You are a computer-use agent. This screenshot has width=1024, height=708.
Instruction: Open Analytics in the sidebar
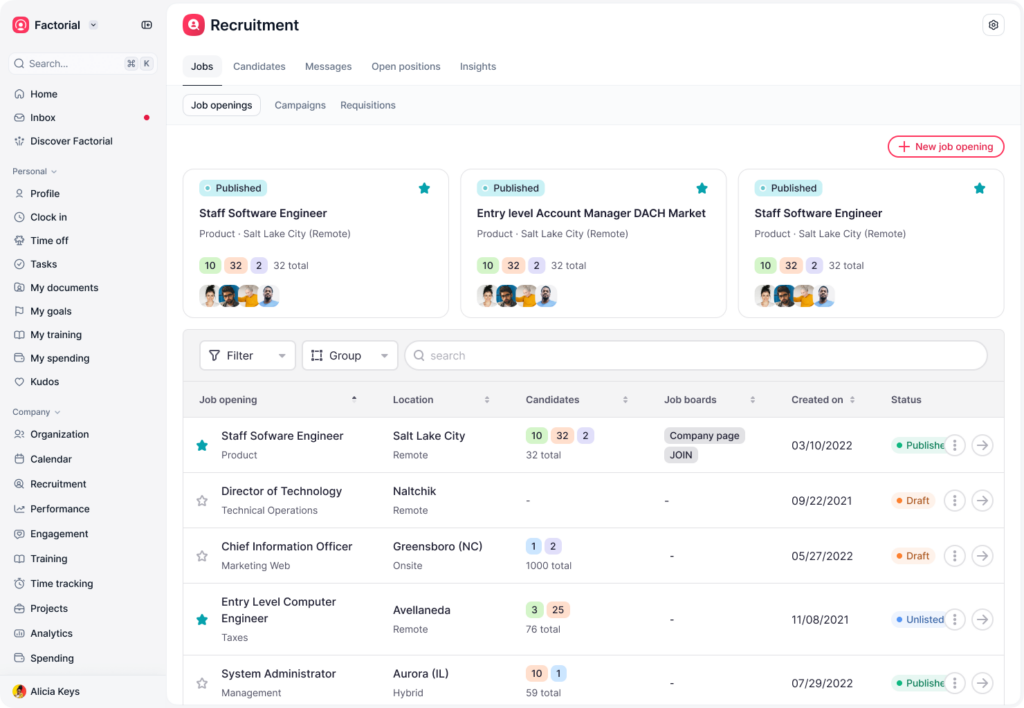[x=51, y=634]
